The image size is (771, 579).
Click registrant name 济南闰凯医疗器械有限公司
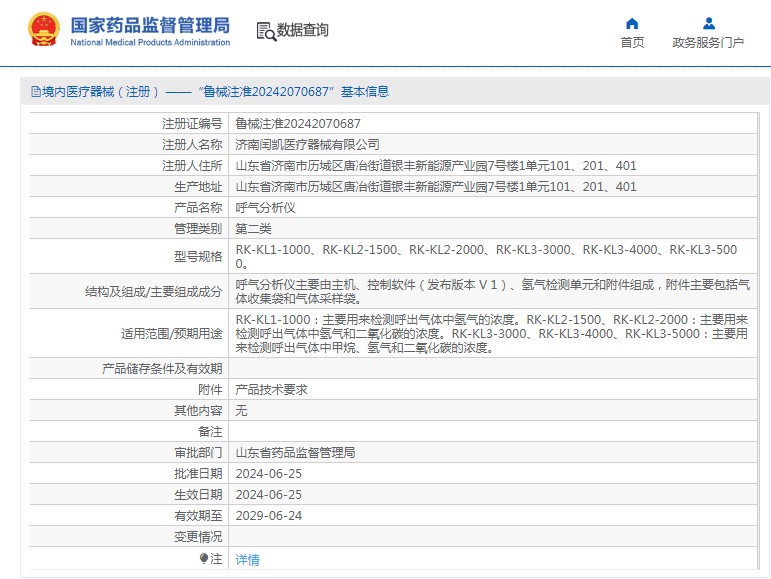coord(307,145)
